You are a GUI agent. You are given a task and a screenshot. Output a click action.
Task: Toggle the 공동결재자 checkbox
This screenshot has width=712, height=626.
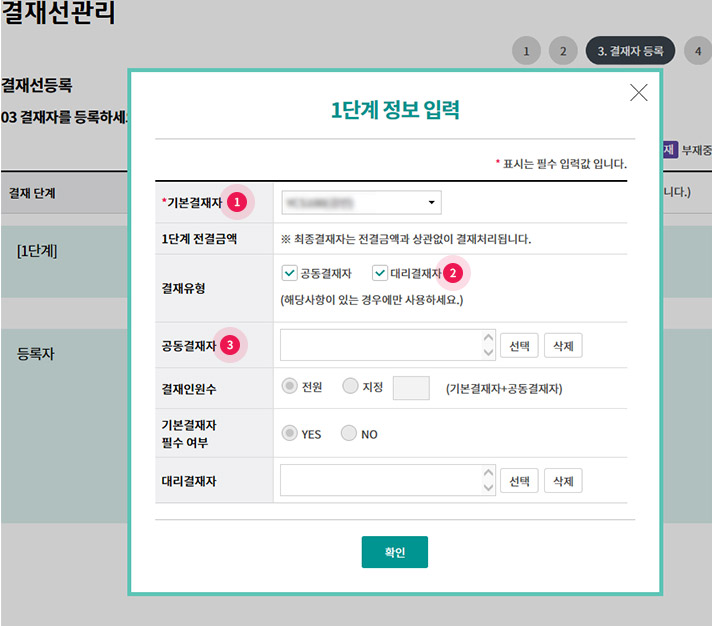[290, 272]
